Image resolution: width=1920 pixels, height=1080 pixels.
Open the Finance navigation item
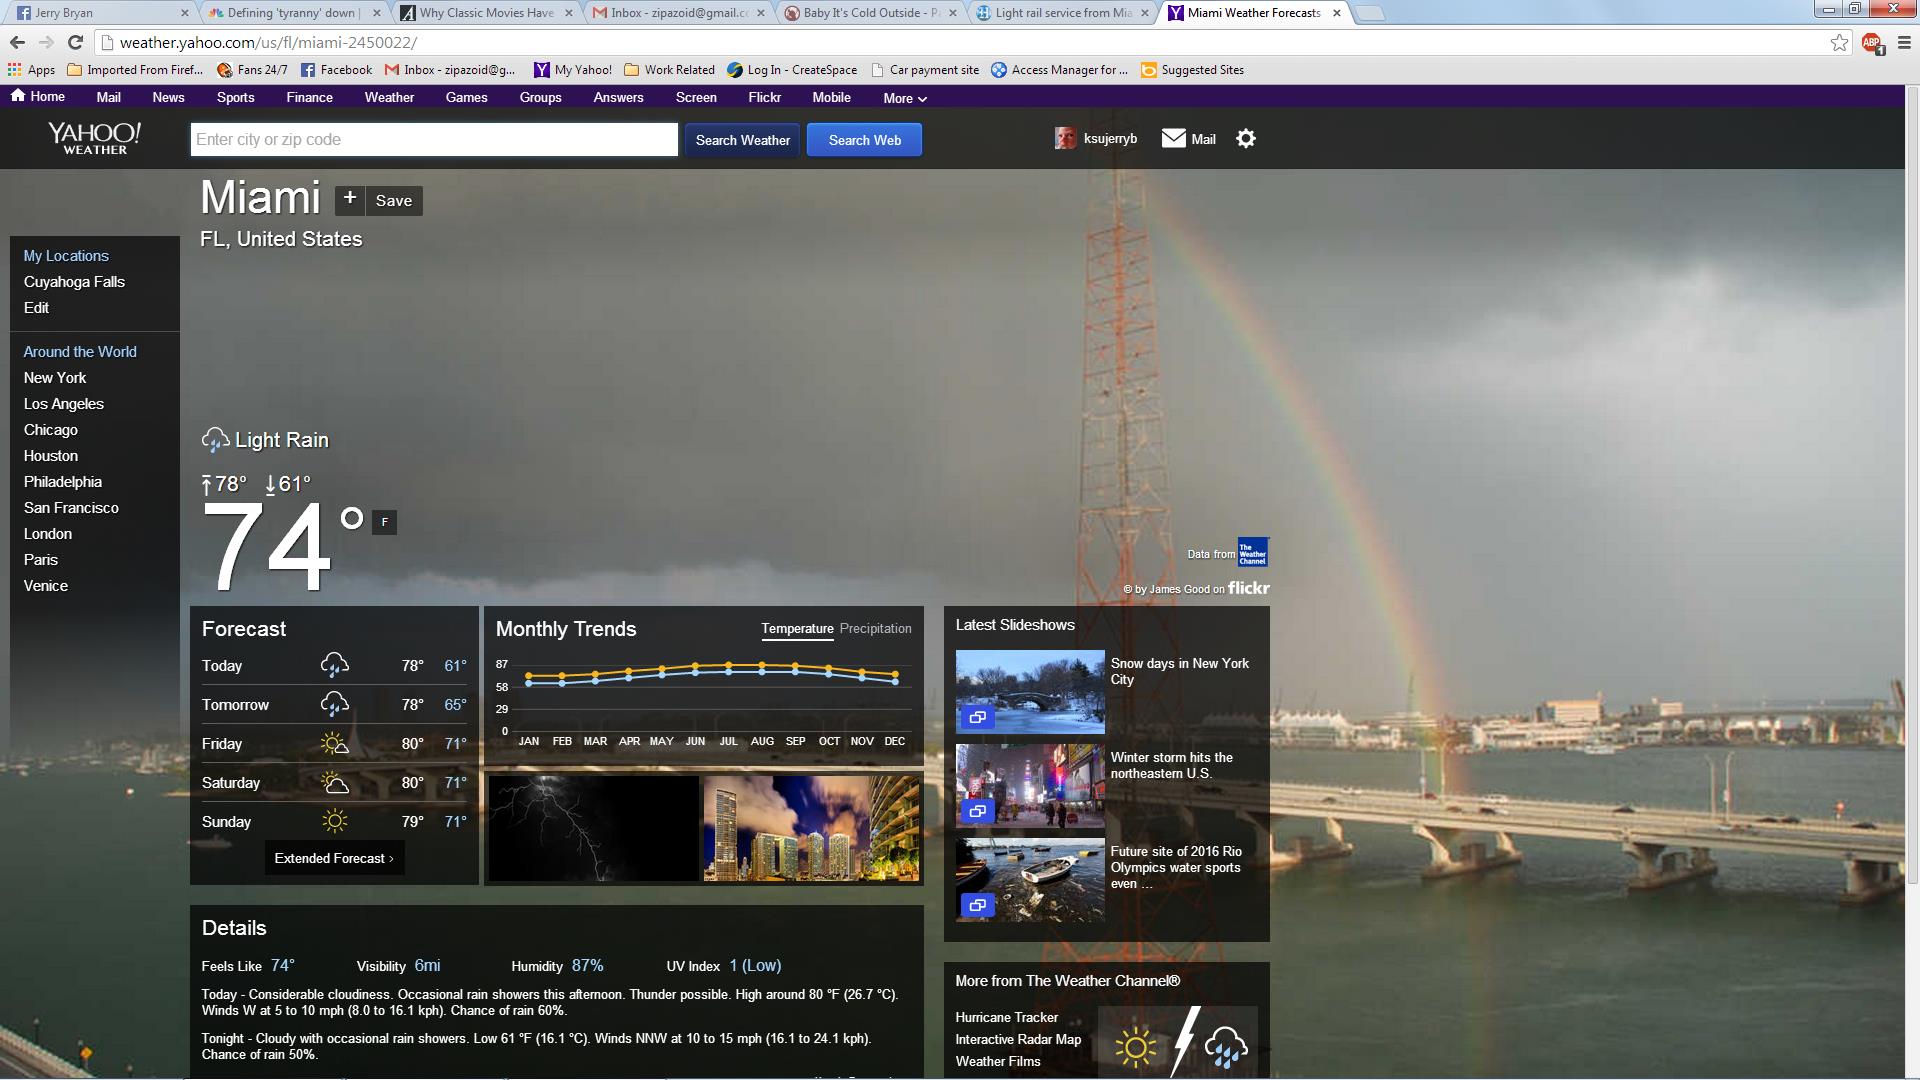(309, 97)
